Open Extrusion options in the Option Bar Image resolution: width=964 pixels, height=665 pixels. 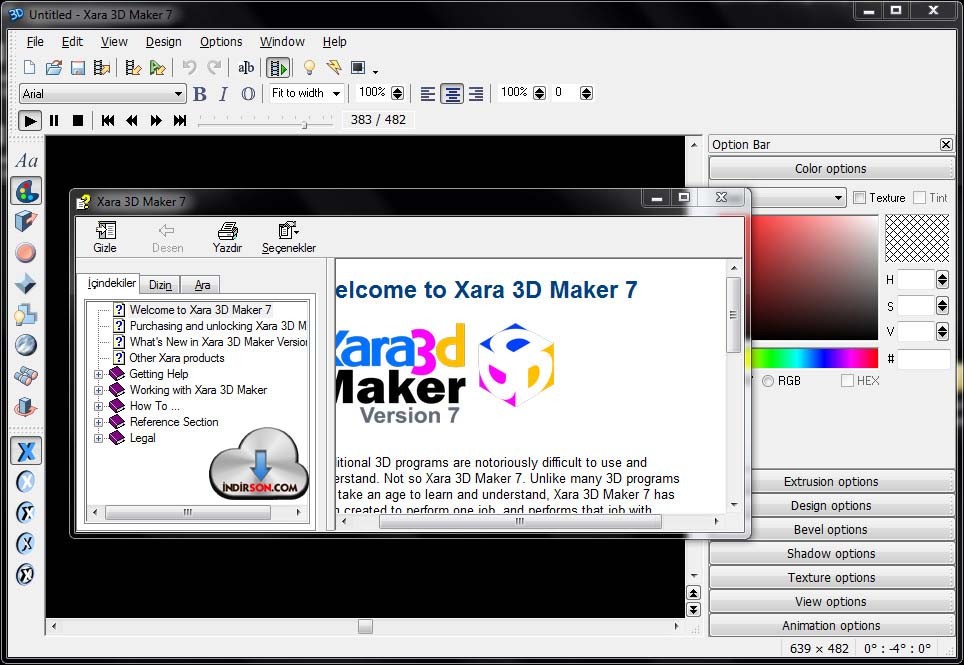click(x=831, y=482)
